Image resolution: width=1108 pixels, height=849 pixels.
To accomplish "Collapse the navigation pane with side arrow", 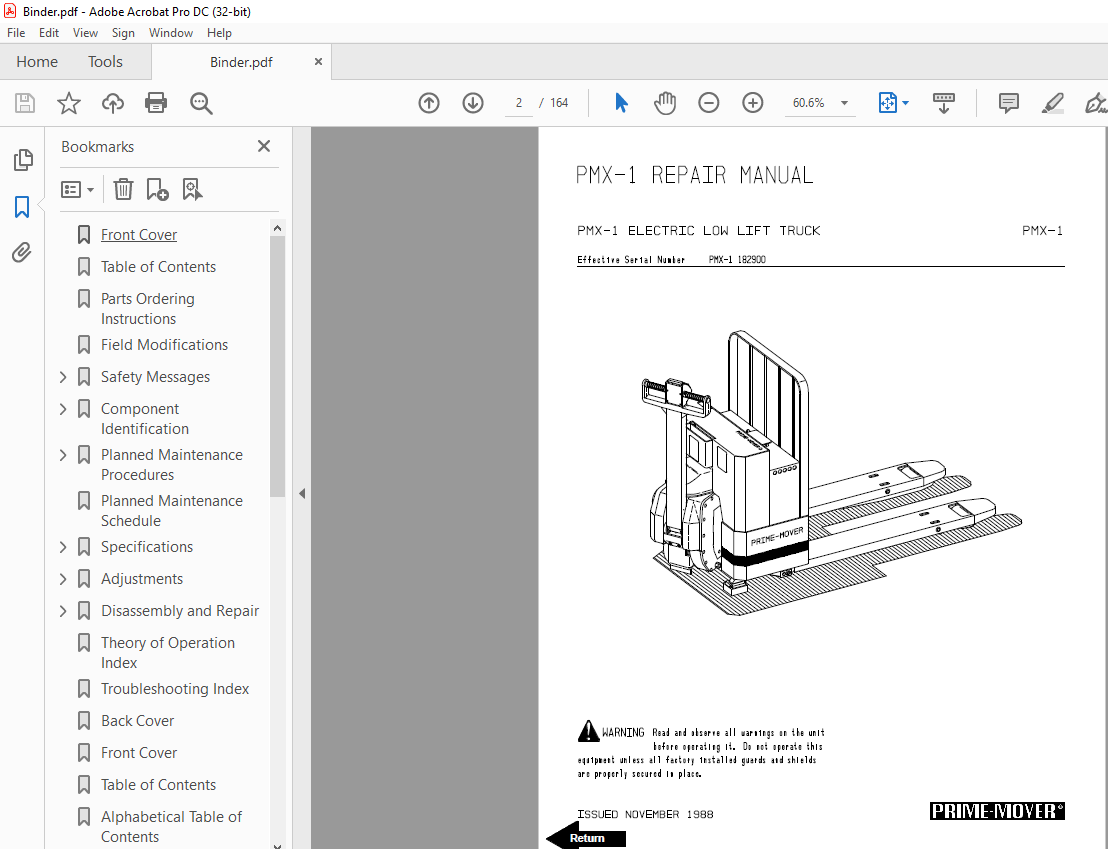I will coord(302,493).
